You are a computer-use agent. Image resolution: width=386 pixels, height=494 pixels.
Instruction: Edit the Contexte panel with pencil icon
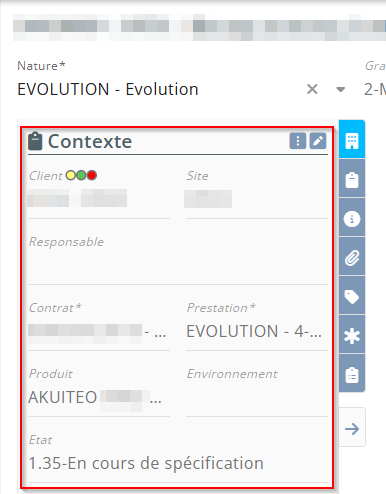(318, 141)
